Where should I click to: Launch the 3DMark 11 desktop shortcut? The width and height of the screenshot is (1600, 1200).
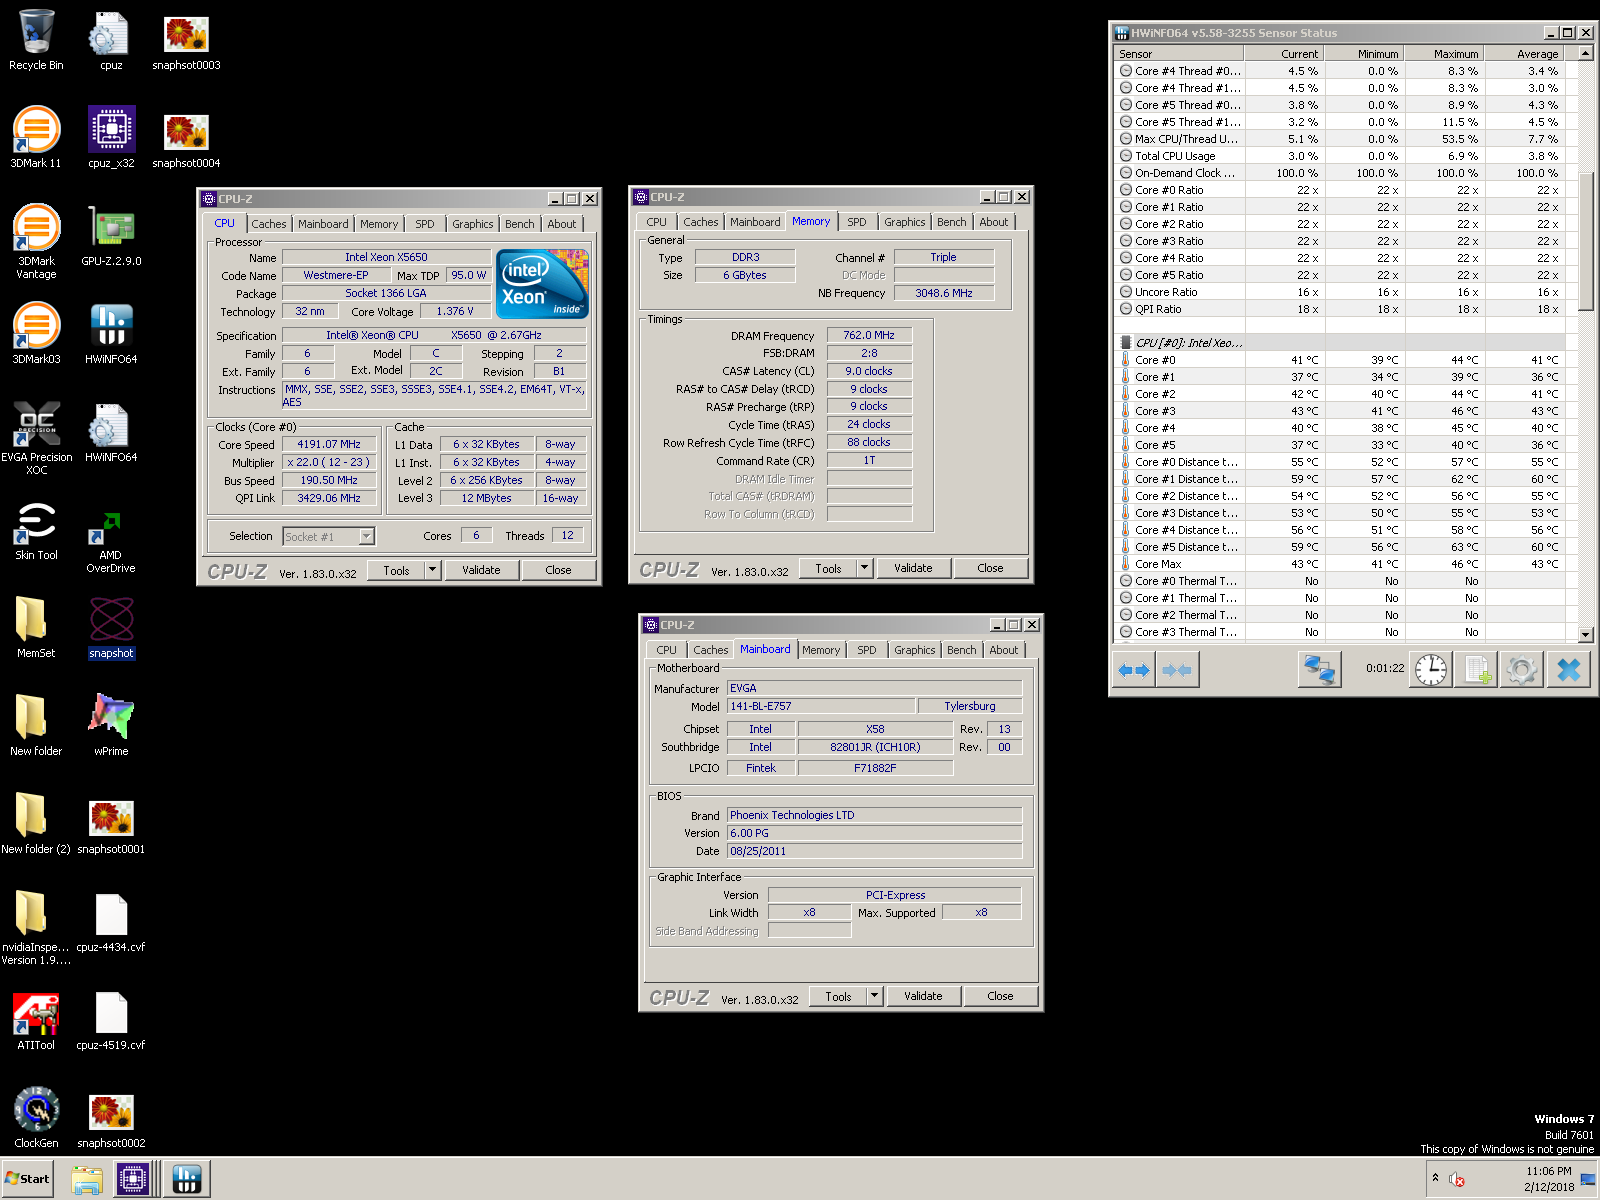coord(36,138)
